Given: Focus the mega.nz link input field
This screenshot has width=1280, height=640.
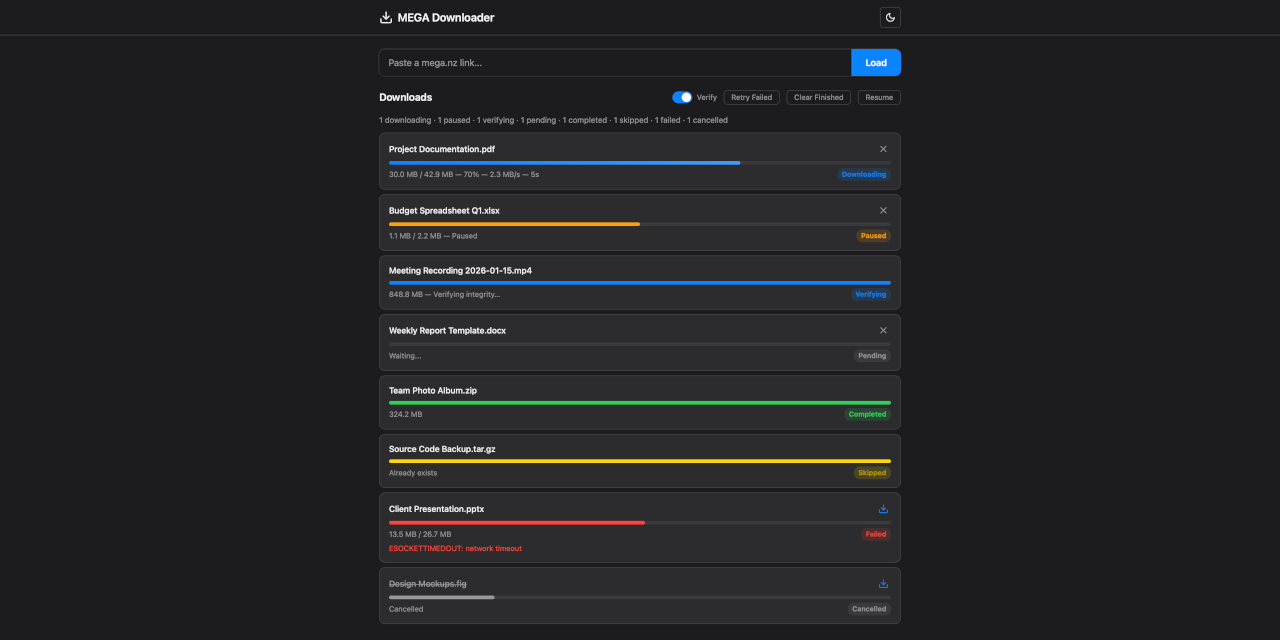Looking at the screenshot, I should pos(614,62).
